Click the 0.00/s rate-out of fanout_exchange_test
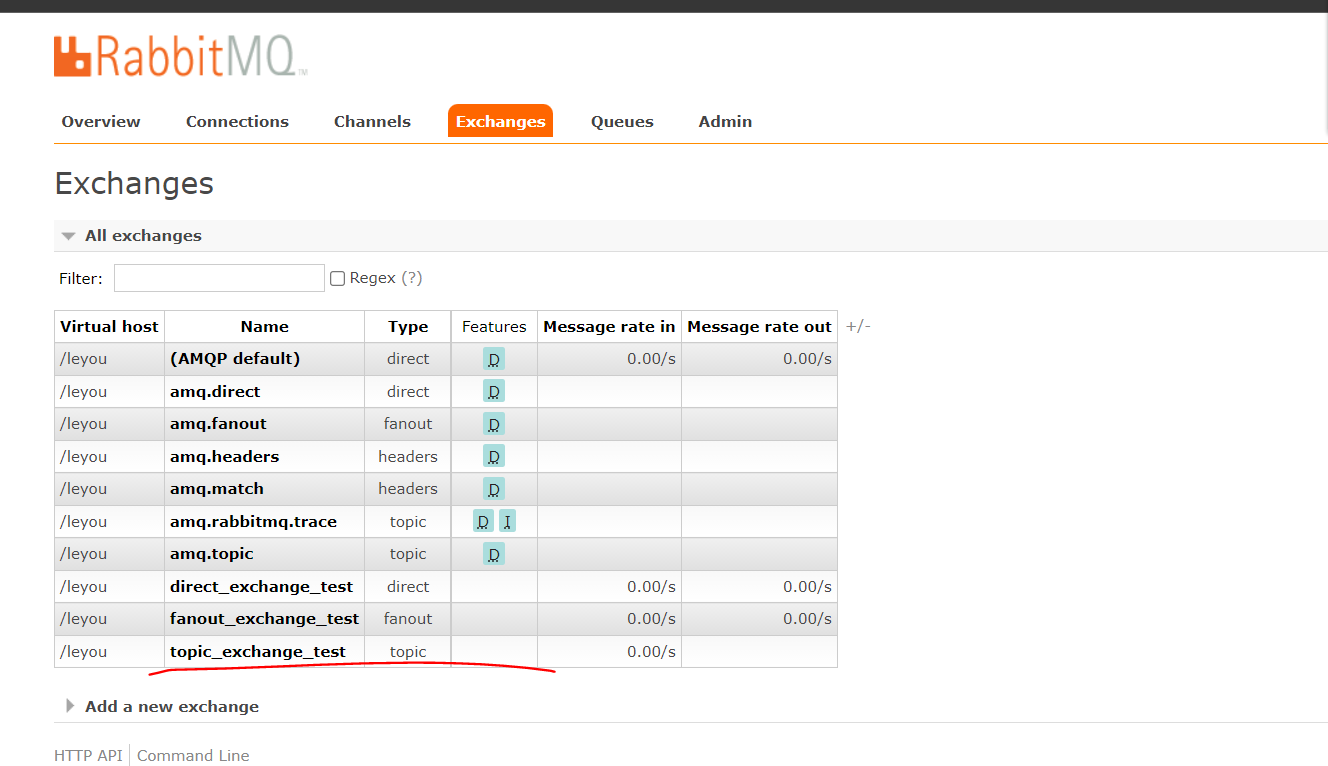Screen dimensions: 1328x766 (x=807, y=619)
